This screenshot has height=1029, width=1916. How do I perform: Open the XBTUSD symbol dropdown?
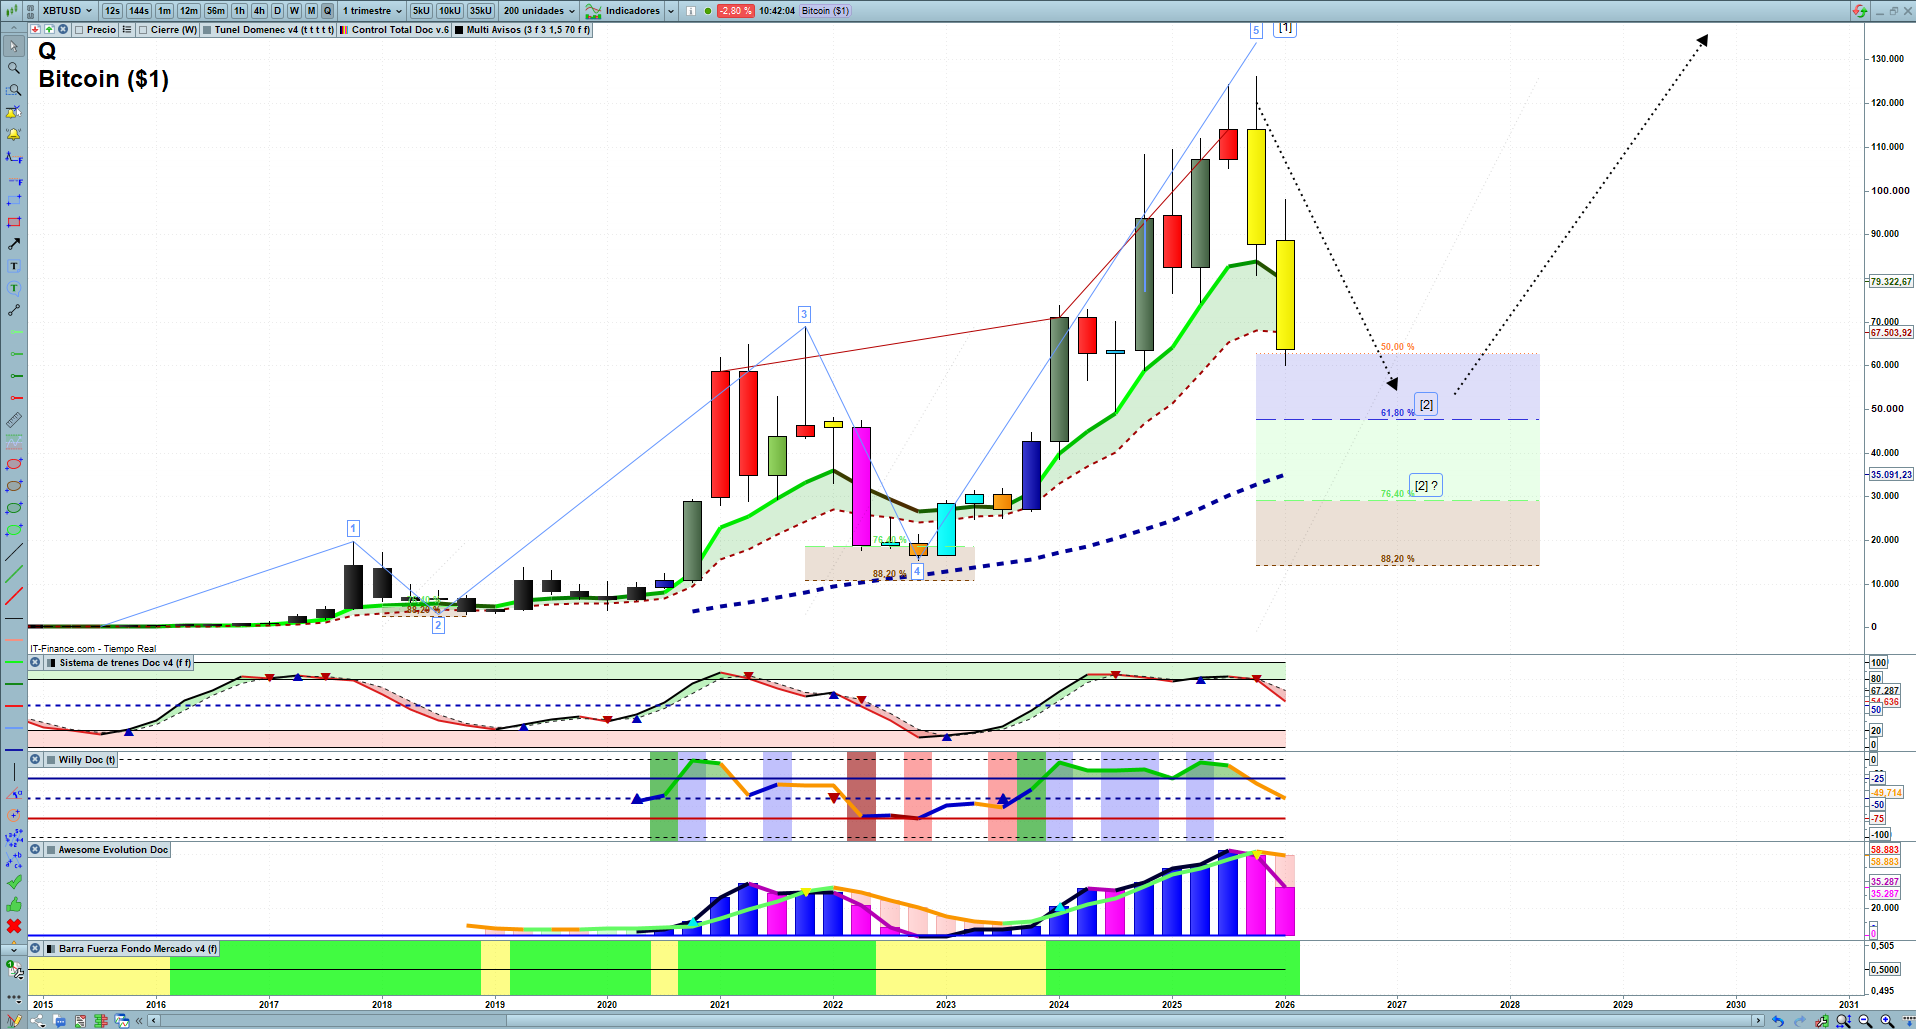(67, 11)
